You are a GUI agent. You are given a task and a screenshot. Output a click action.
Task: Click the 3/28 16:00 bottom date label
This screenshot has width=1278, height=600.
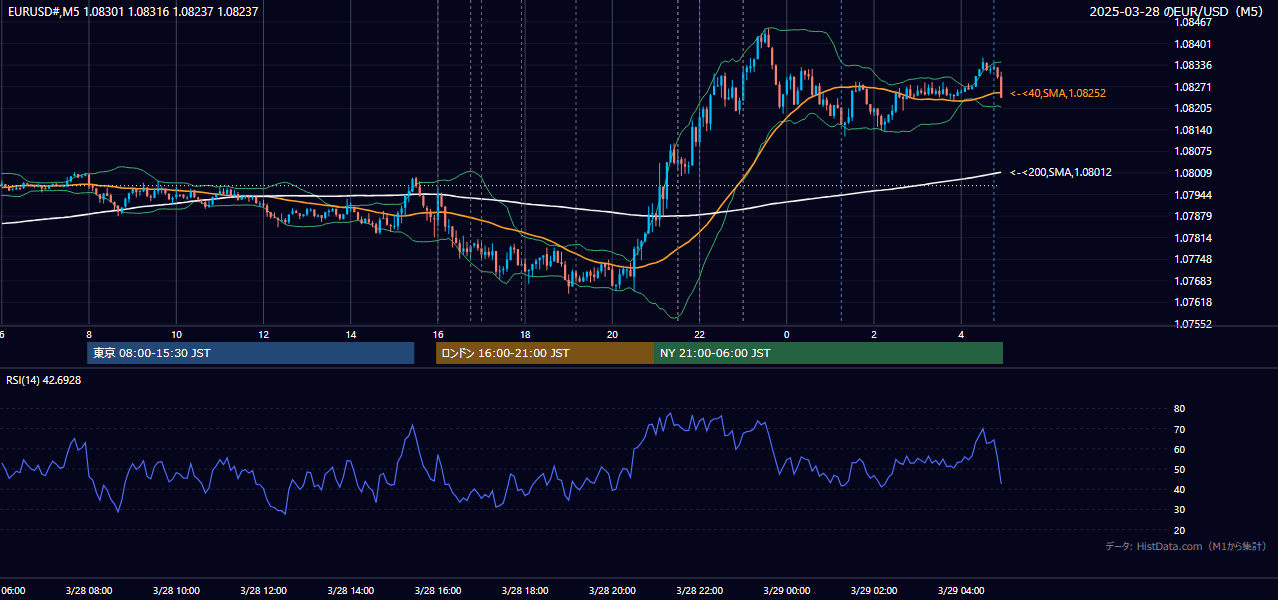click(x=438, y=590)
